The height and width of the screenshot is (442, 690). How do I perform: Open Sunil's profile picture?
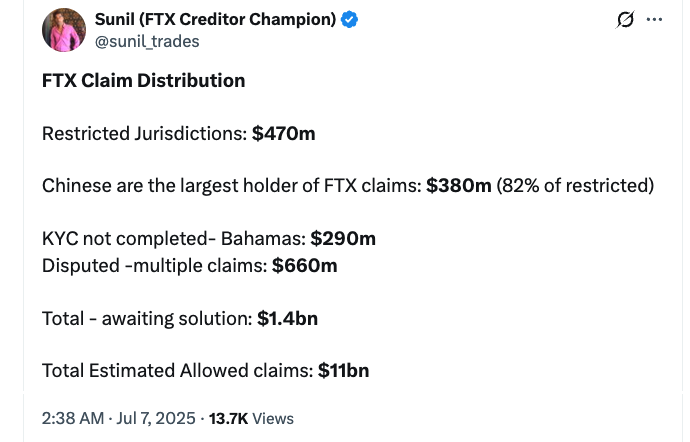pyautogui.click(x=63, y=30)
